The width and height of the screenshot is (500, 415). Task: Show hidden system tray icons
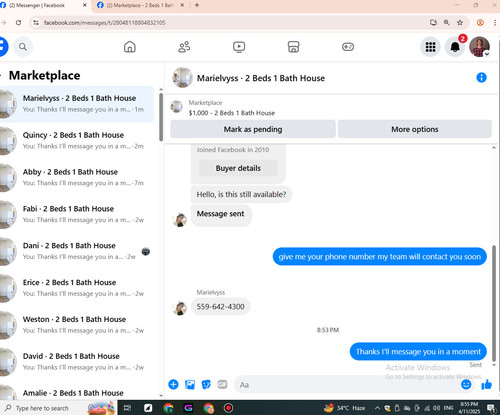[x=377, y=408]
